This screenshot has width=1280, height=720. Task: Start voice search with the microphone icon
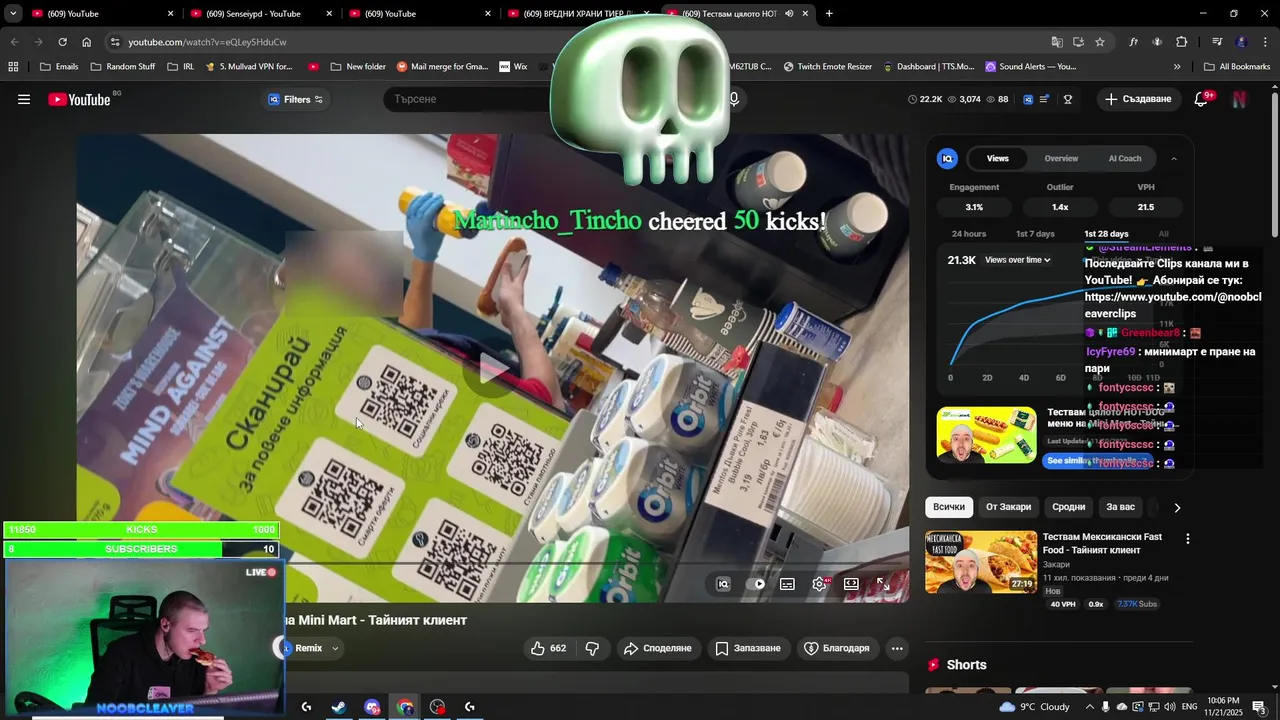pyautogui.click(x=734, y=99)
